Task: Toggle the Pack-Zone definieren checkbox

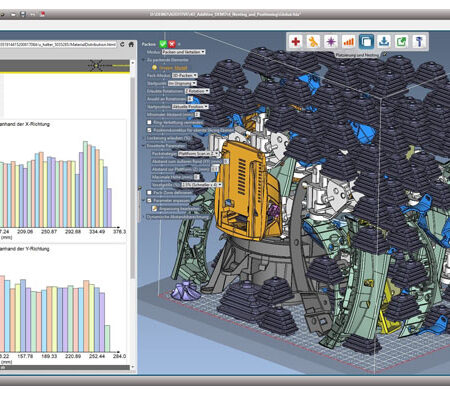Action: pyautogui.click(x=149, y=192)
